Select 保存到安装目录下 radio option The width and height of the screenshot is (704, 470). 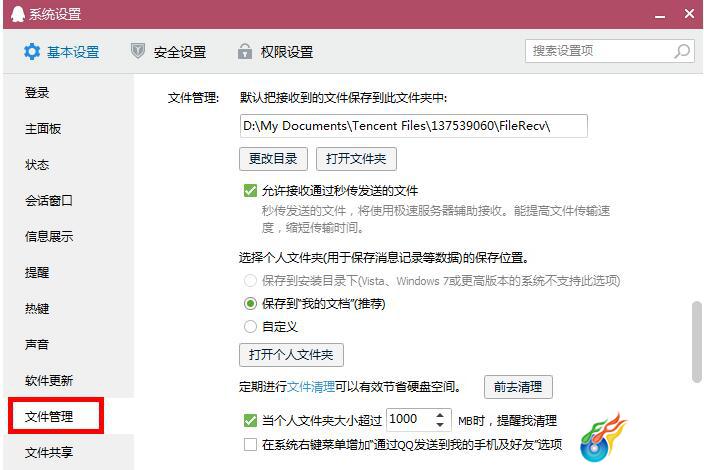tap(250, 281)
